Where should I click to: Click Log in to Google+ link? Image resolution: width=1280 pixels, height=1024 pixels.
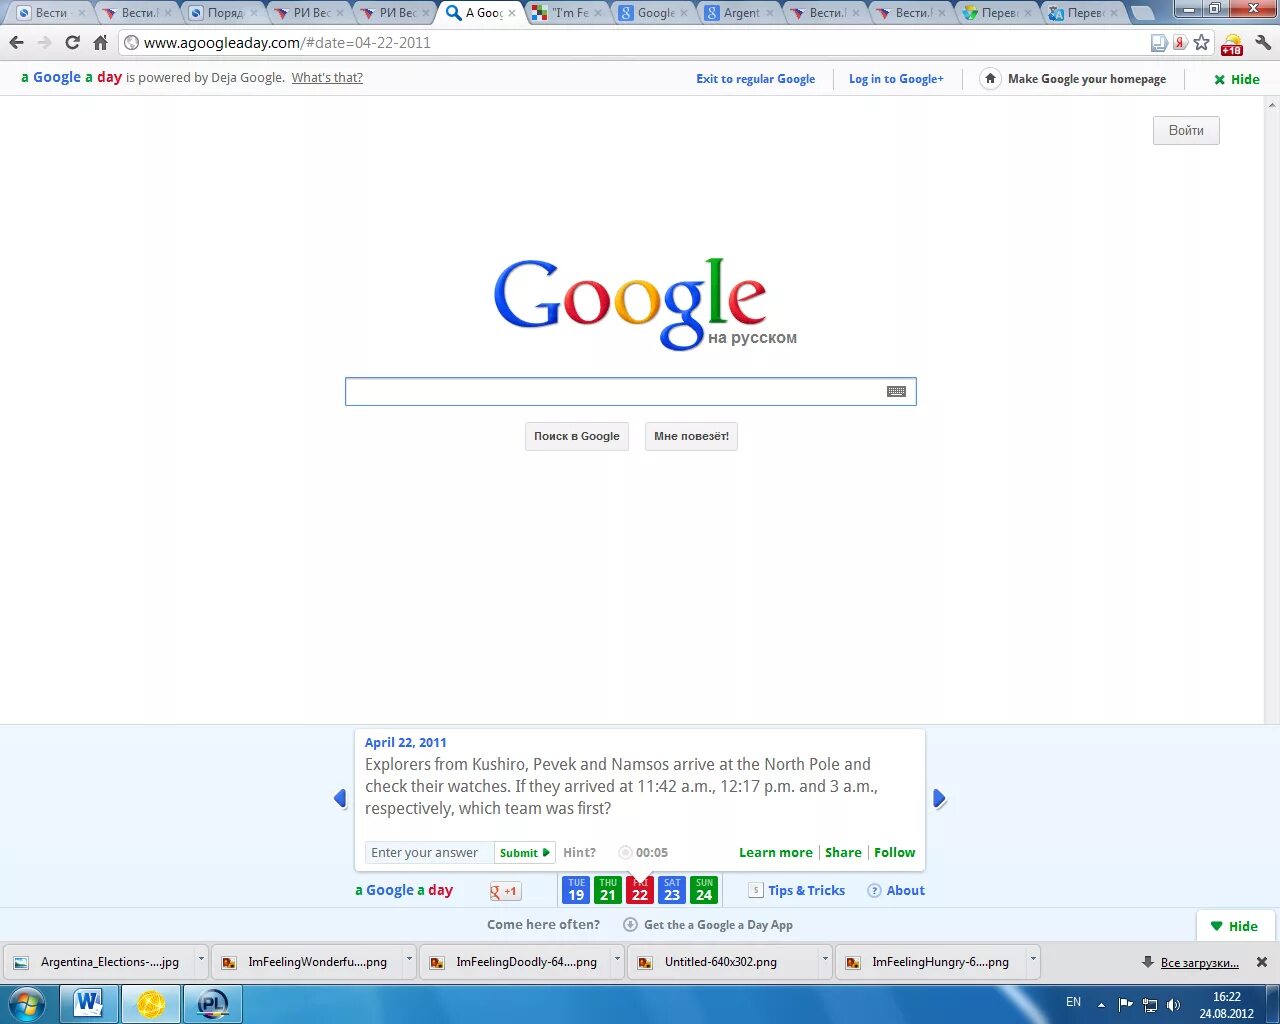point(896,79)
